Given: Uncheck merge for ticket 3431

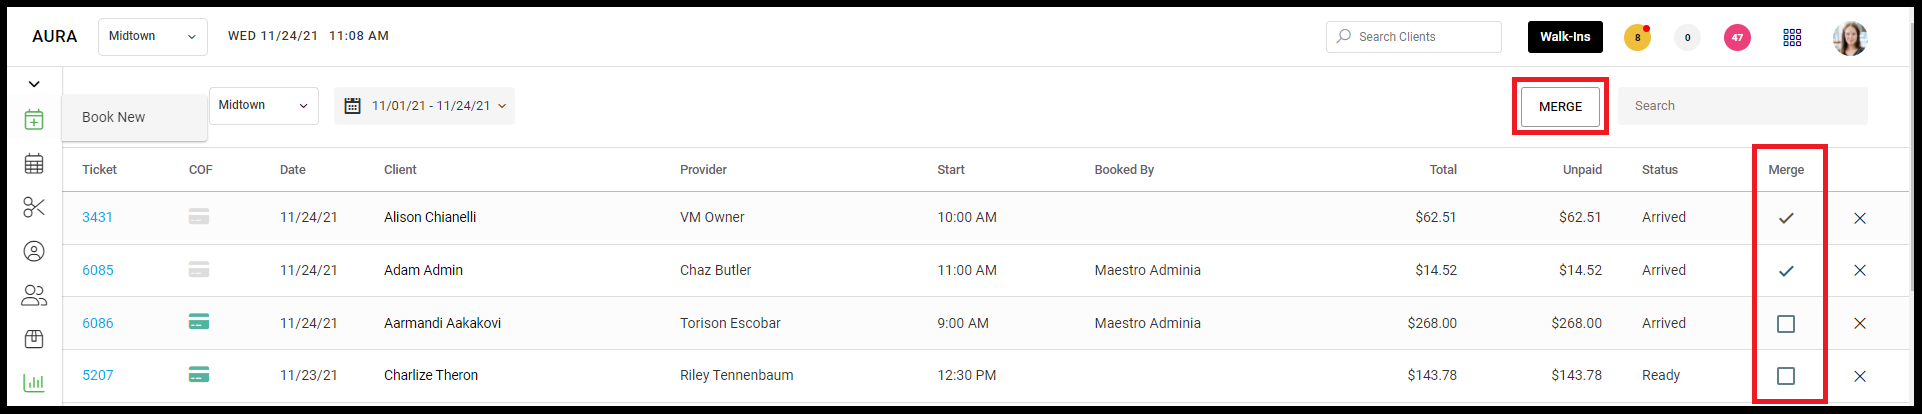Looking at the screenshot, I should click(x=1786, y=218).
